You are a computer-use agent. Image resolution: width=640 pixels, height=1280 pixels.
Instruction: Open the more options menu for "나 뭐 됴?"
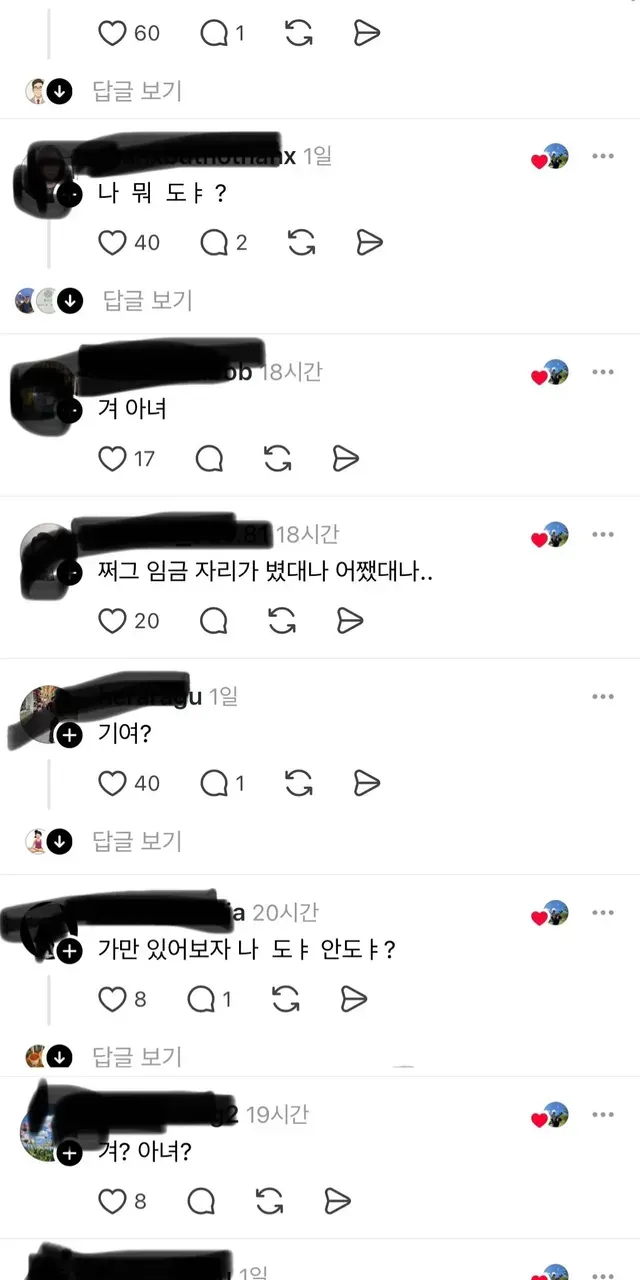602,156
